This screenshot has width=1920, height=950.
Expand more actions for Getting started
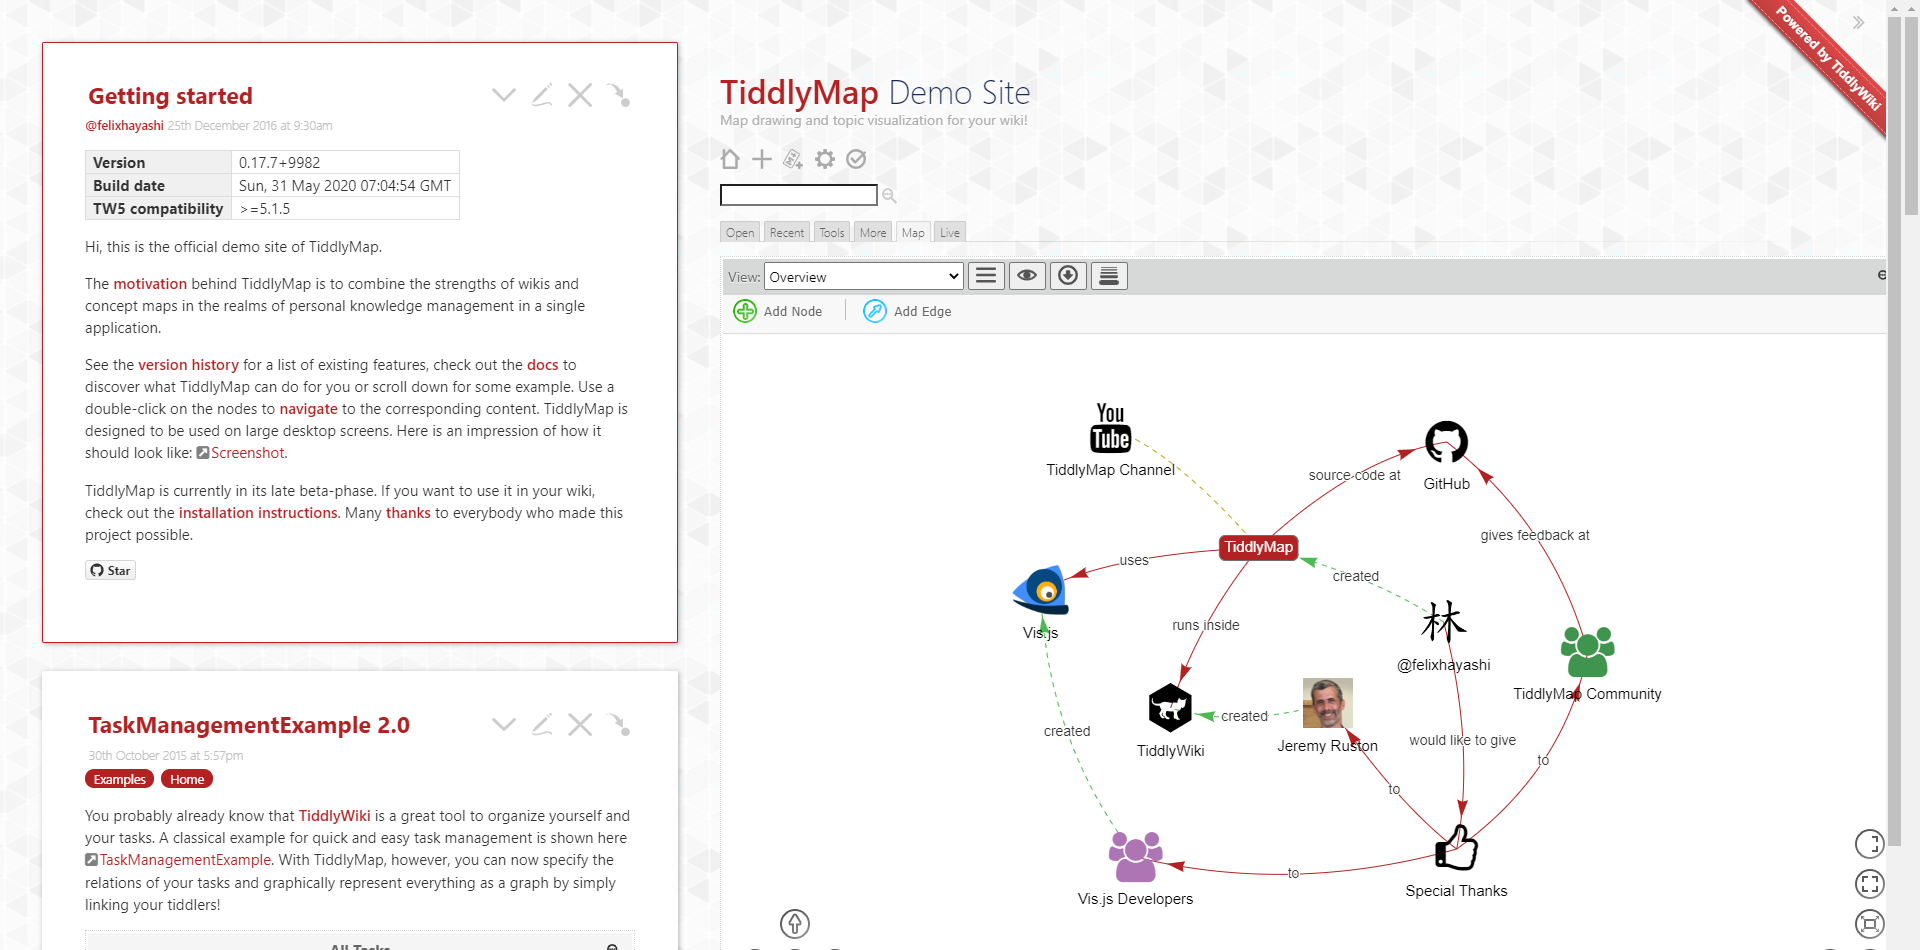(504, 95)
